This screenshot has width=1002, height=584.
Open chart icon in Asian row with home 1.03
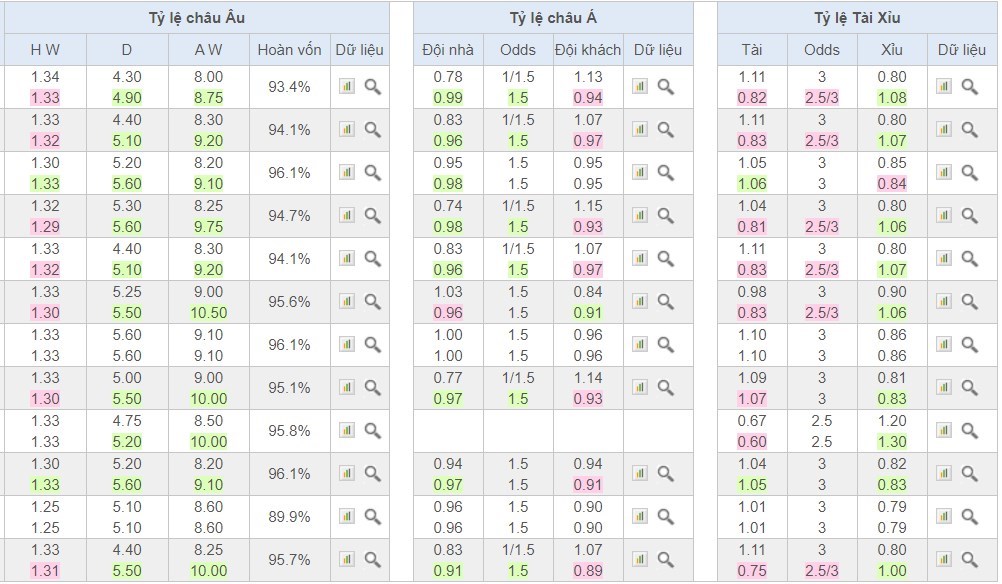pos(640,301)
